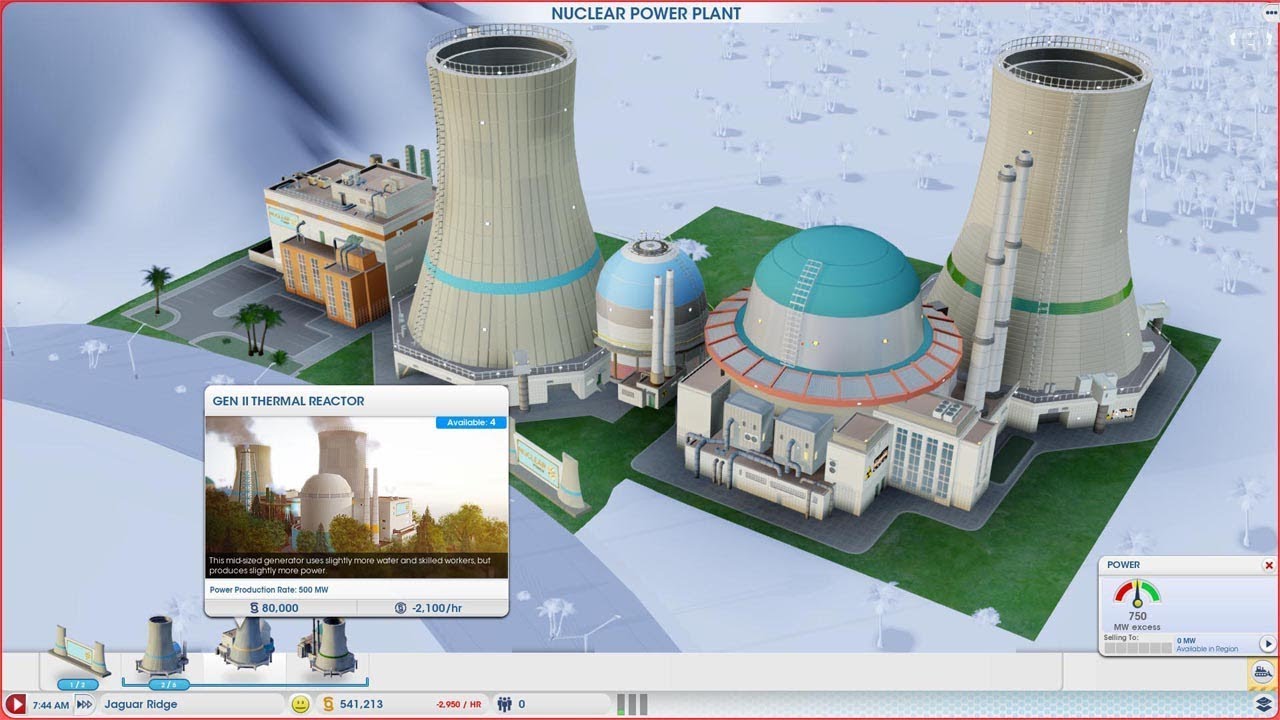This screenshot has width=1280, height=720.
Task: Open the Simoleon budget icon
Action: coord(327,704)
